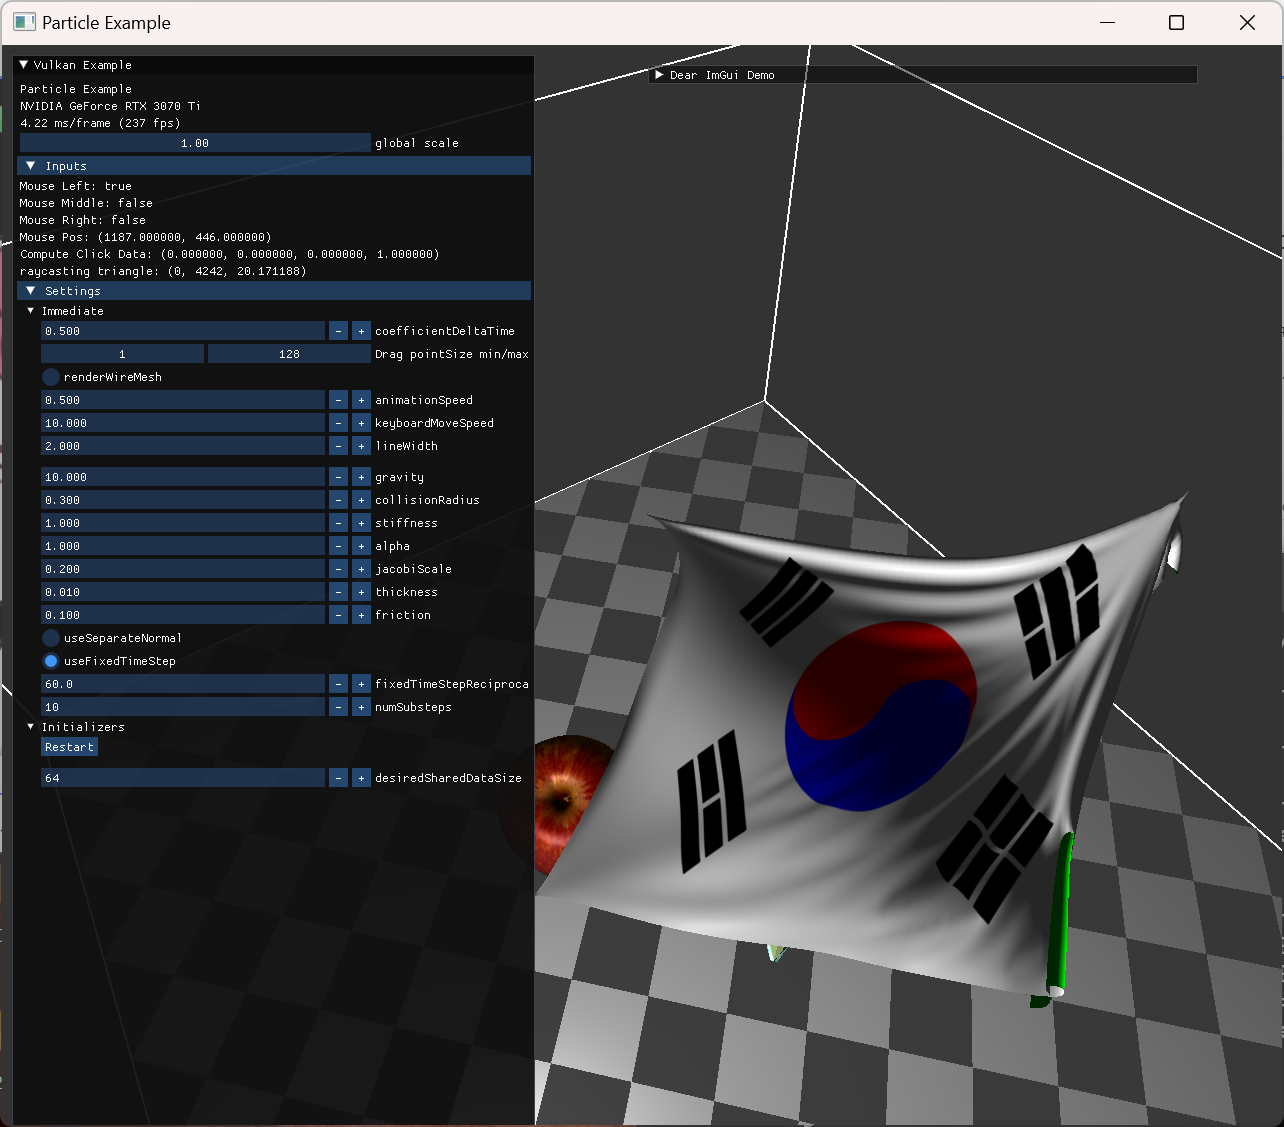
Task: Click the animationSpeed value field
Action: [x=183, y=400]
